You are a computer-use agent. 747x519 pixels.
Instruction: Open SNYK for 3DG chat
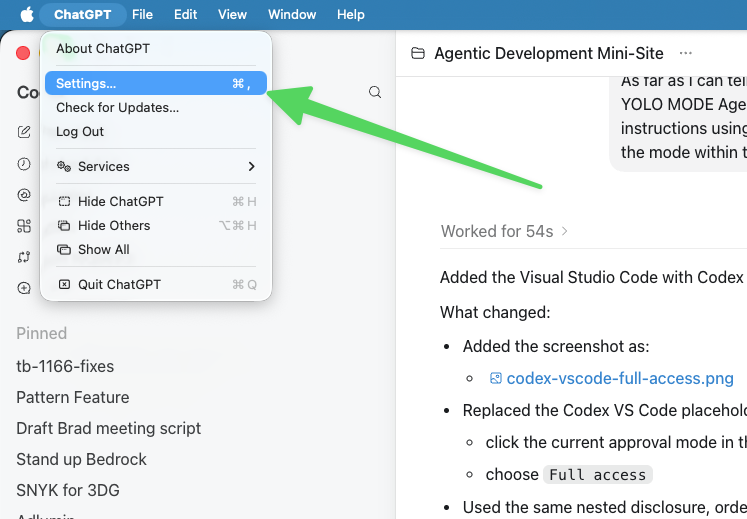pyautogui.click(x=68, y=490)
